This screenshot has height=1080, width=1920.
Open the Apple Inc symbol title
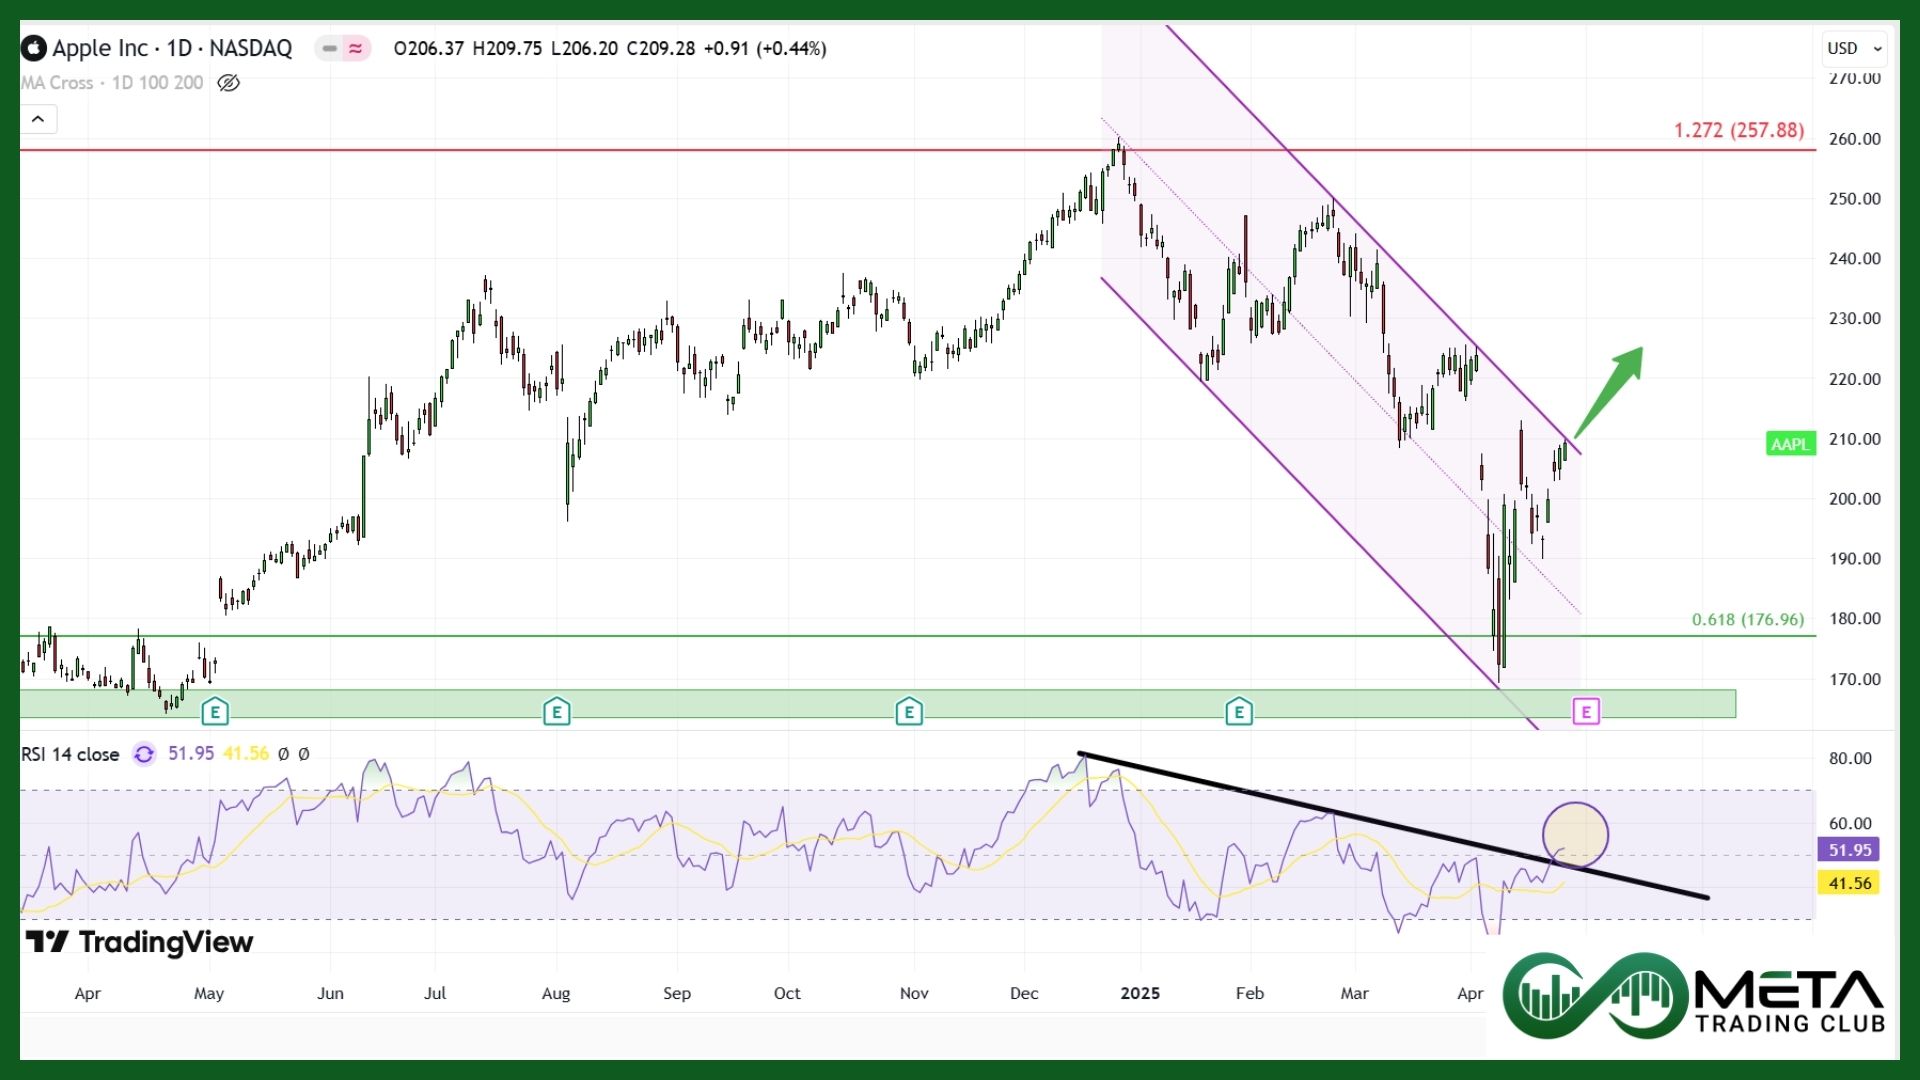[172, 48]
